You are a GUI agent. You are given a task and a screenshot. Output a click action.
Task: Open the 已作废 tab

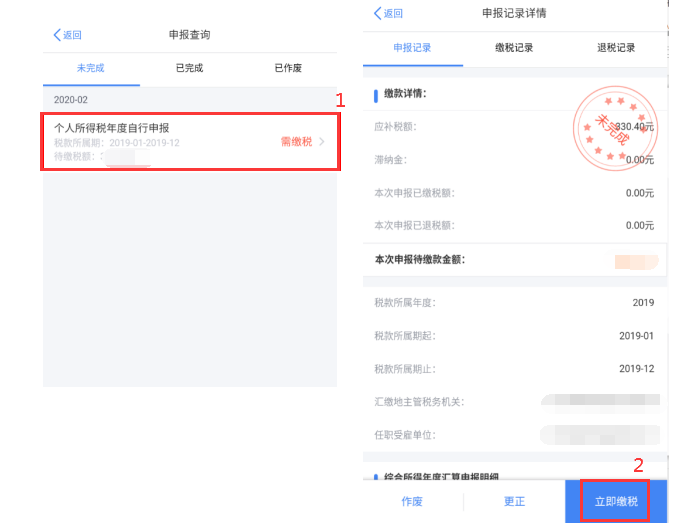pyautogui.click(x=288, y=68)
